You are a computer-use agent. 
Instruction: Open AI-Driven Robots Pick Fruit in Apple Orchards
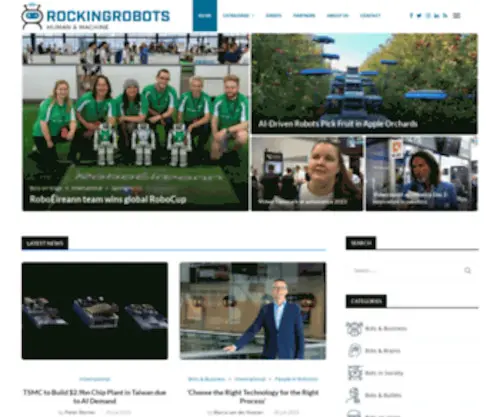[x=338, y=124]
